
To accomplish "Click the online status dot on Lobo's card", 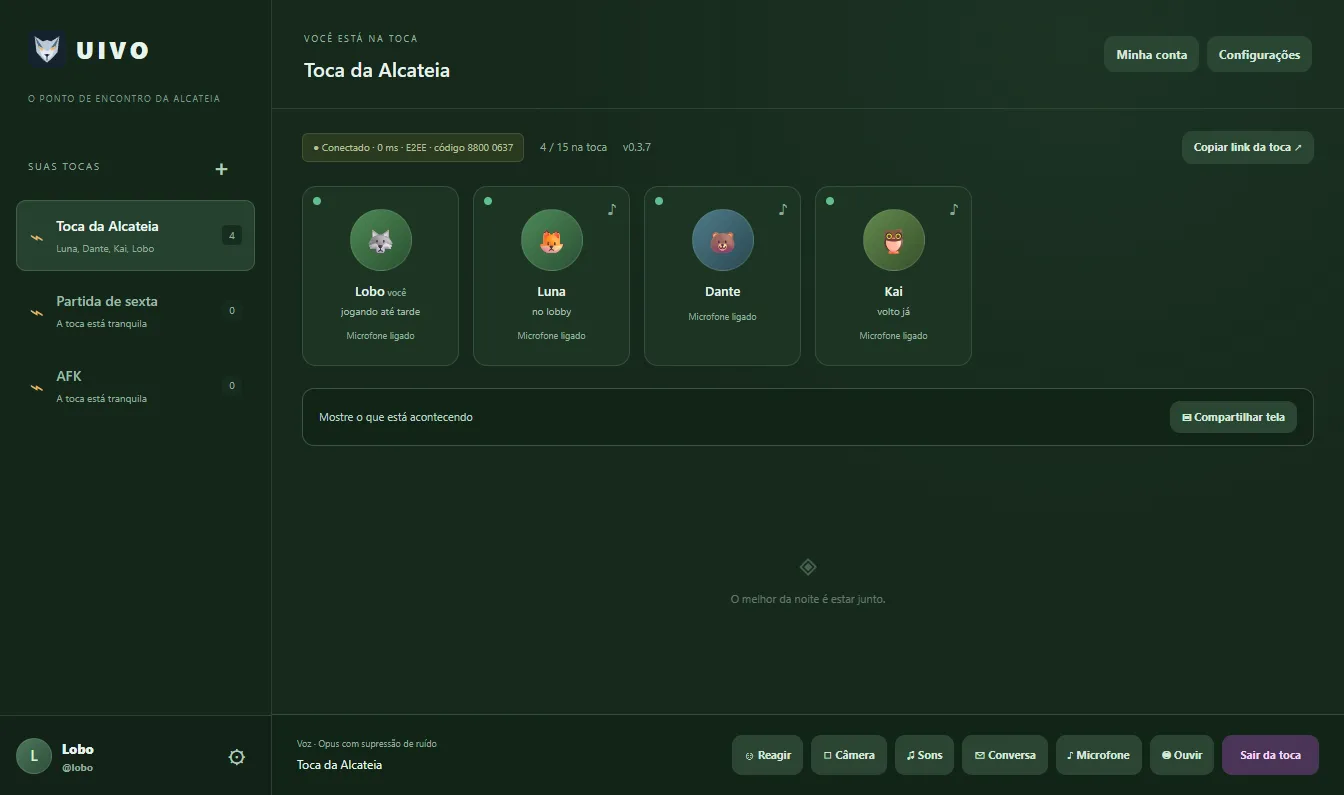I will click(317, 201).
